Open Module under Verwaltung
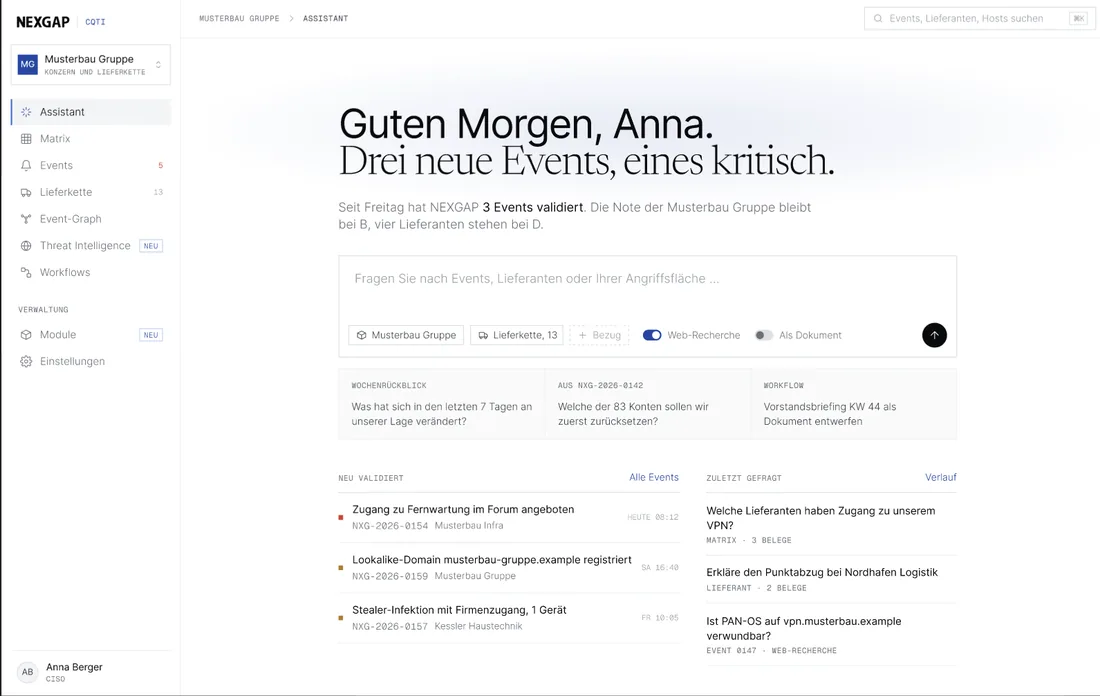The width and height of the screenshot is (1100, 696). point(90,335)
